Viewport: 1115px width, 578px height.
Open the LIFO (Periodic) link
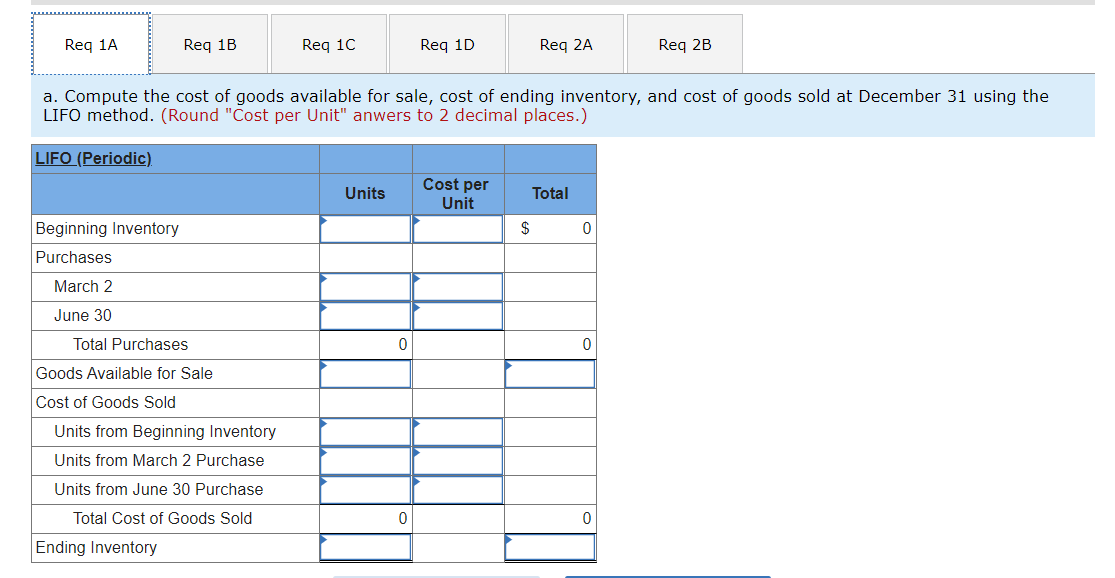coord(90,158)
